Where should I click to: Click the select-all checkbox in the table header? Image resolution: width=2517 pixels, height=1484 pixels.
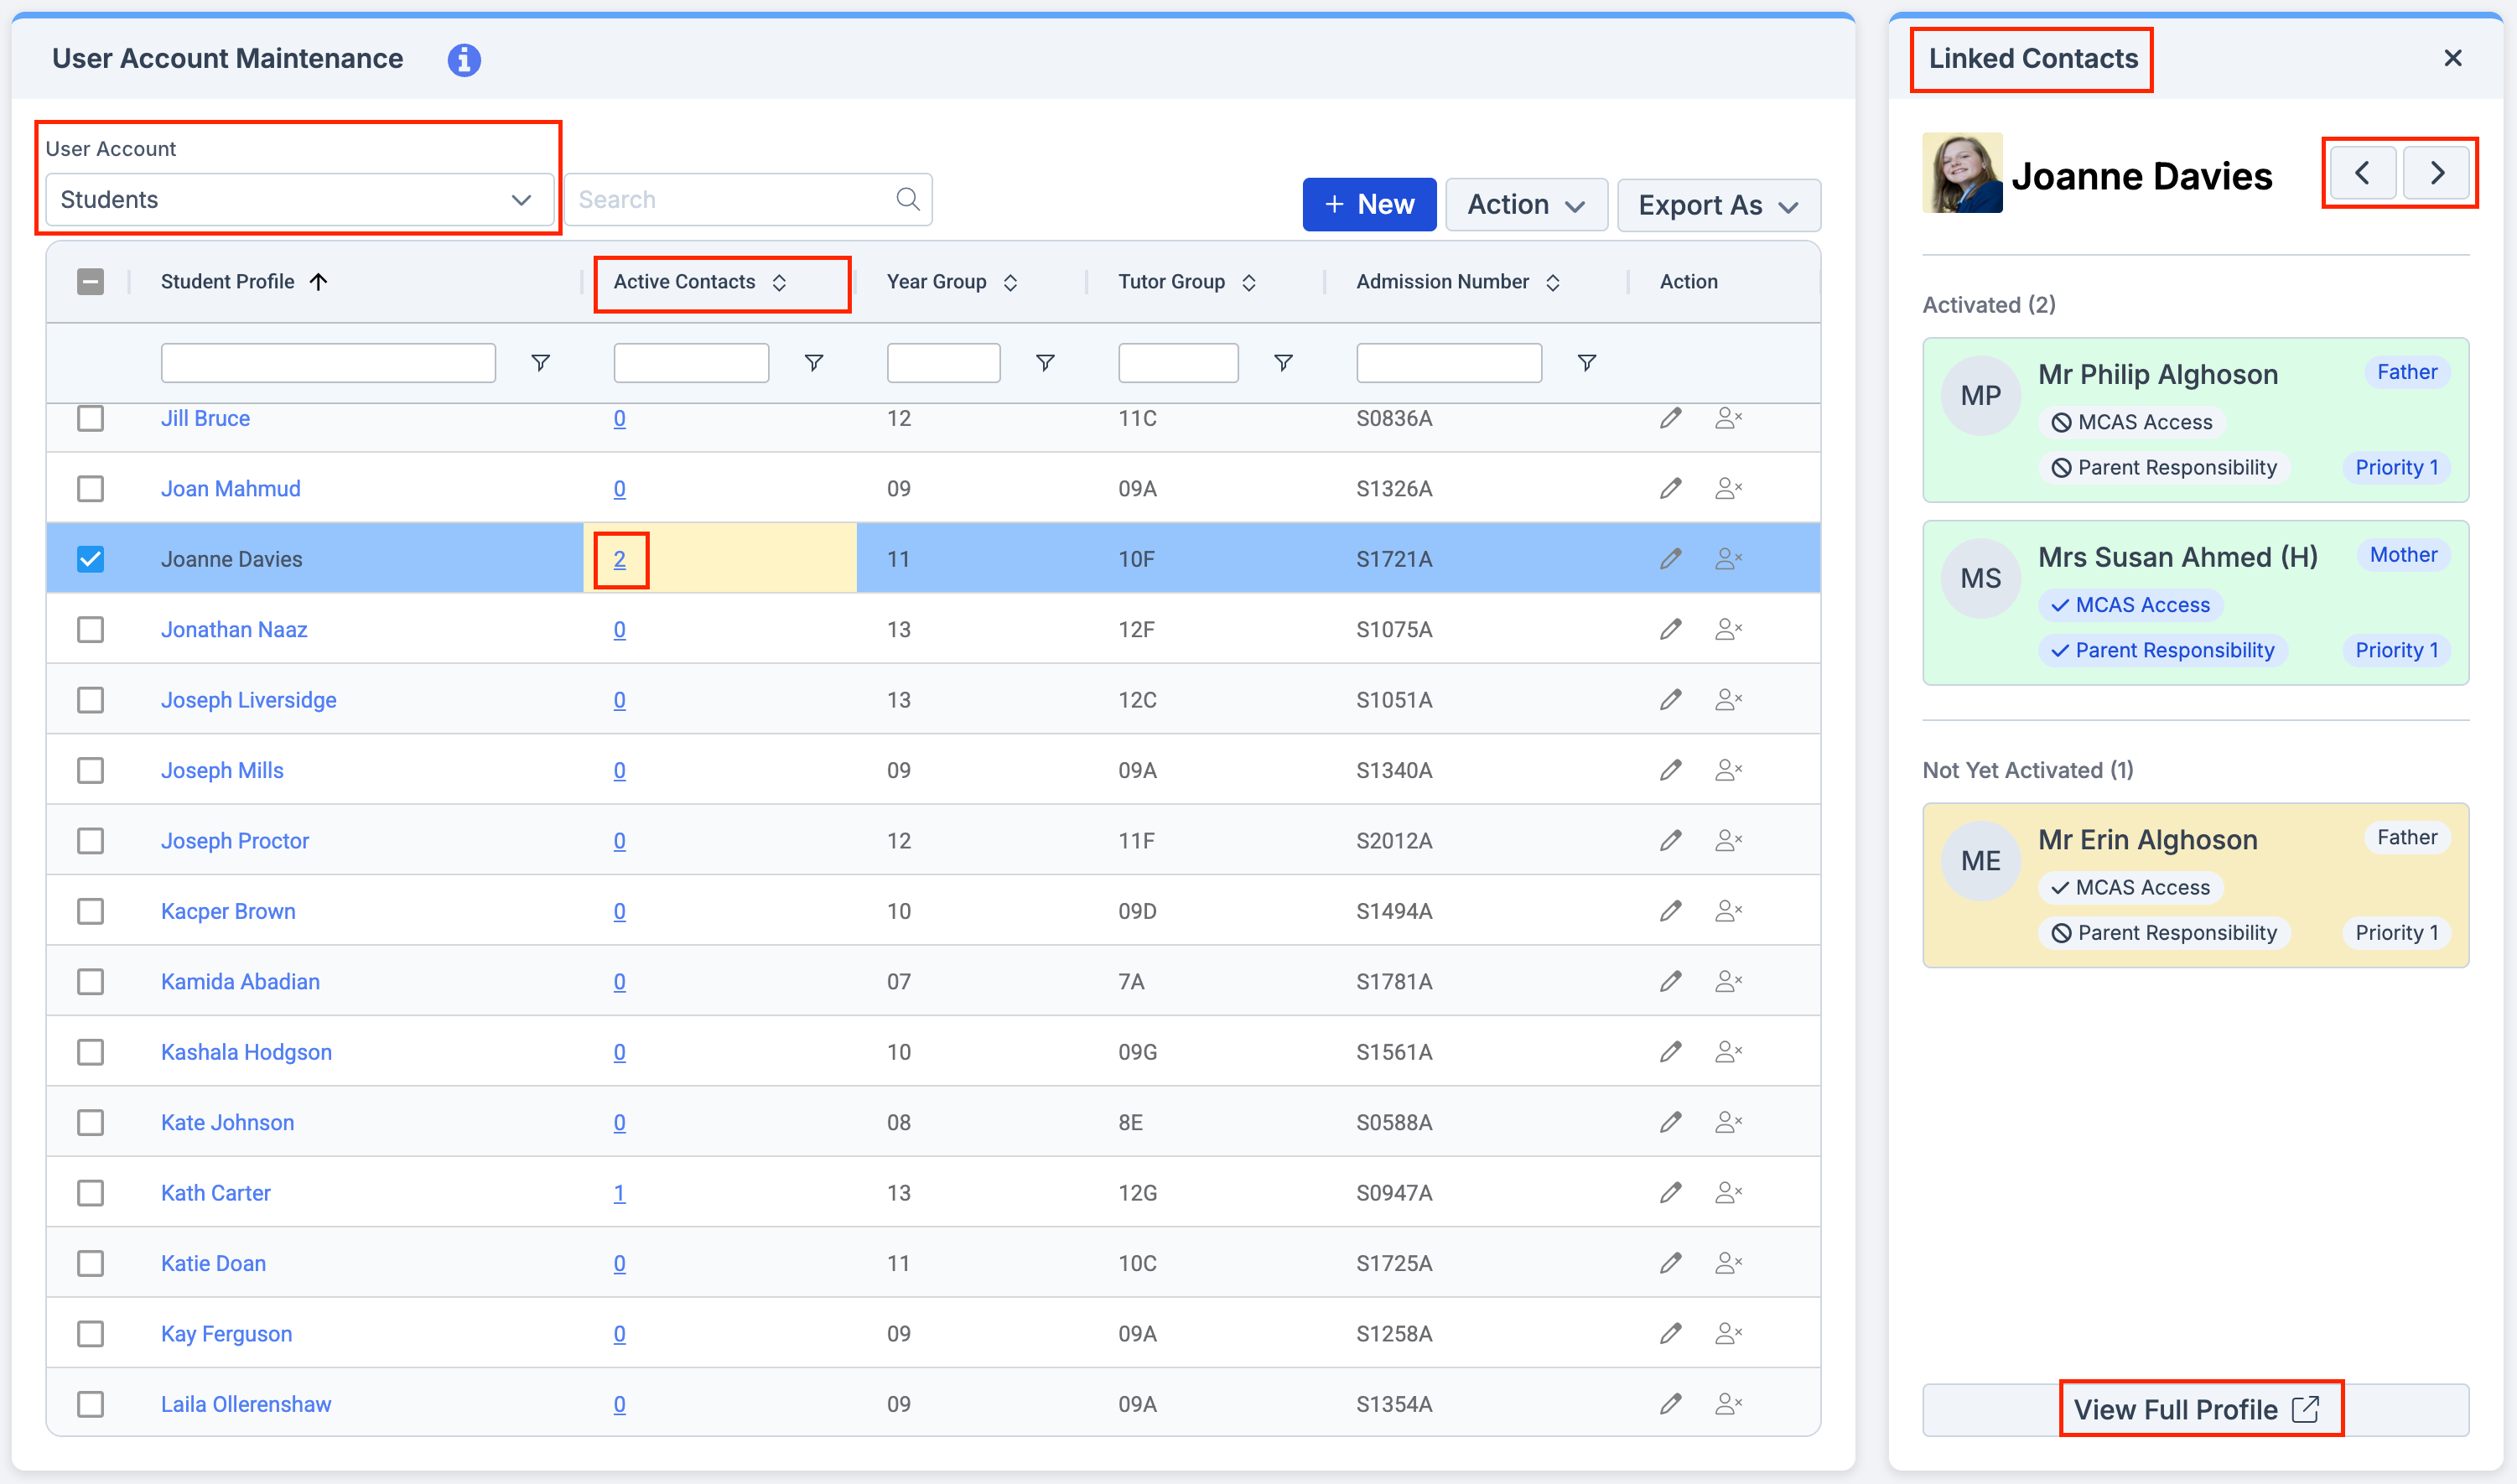pos(91,281)
